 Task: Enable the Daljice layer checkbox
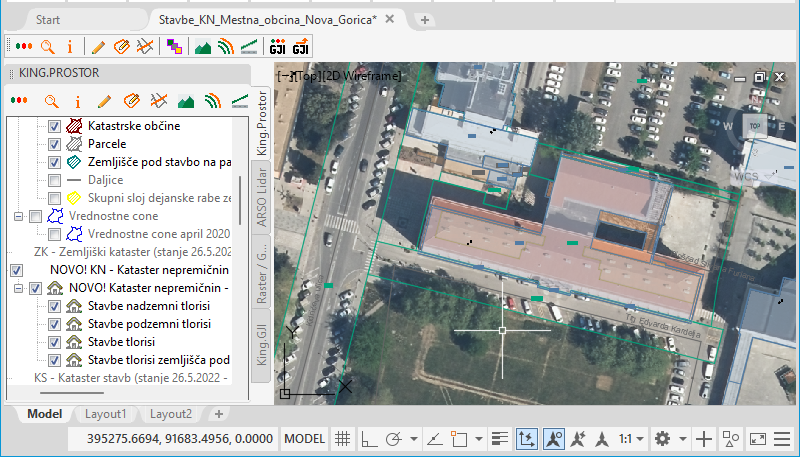(x=55, y=180)
